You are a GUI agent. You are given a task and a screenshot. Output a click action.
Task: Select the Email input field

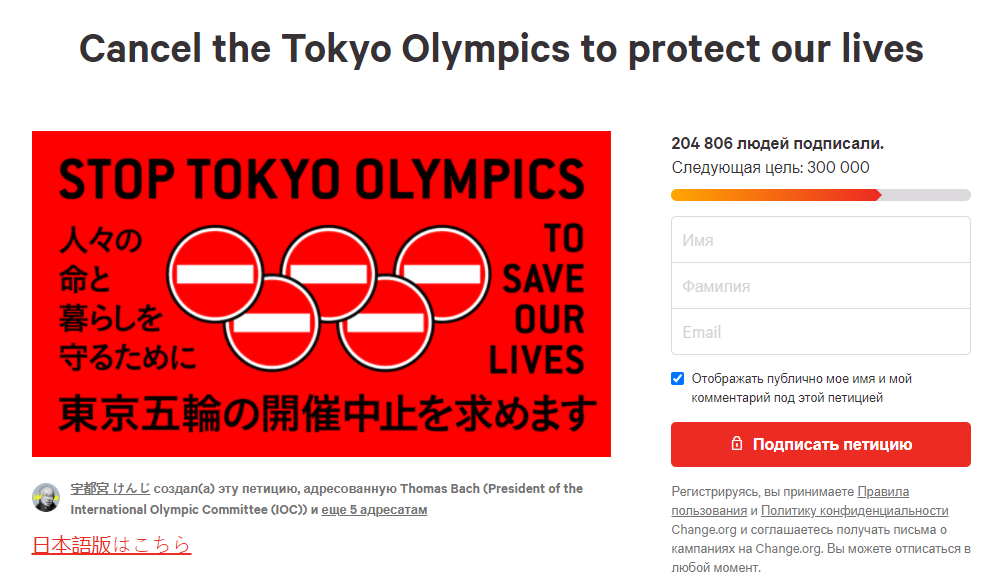tap(820, 332)
